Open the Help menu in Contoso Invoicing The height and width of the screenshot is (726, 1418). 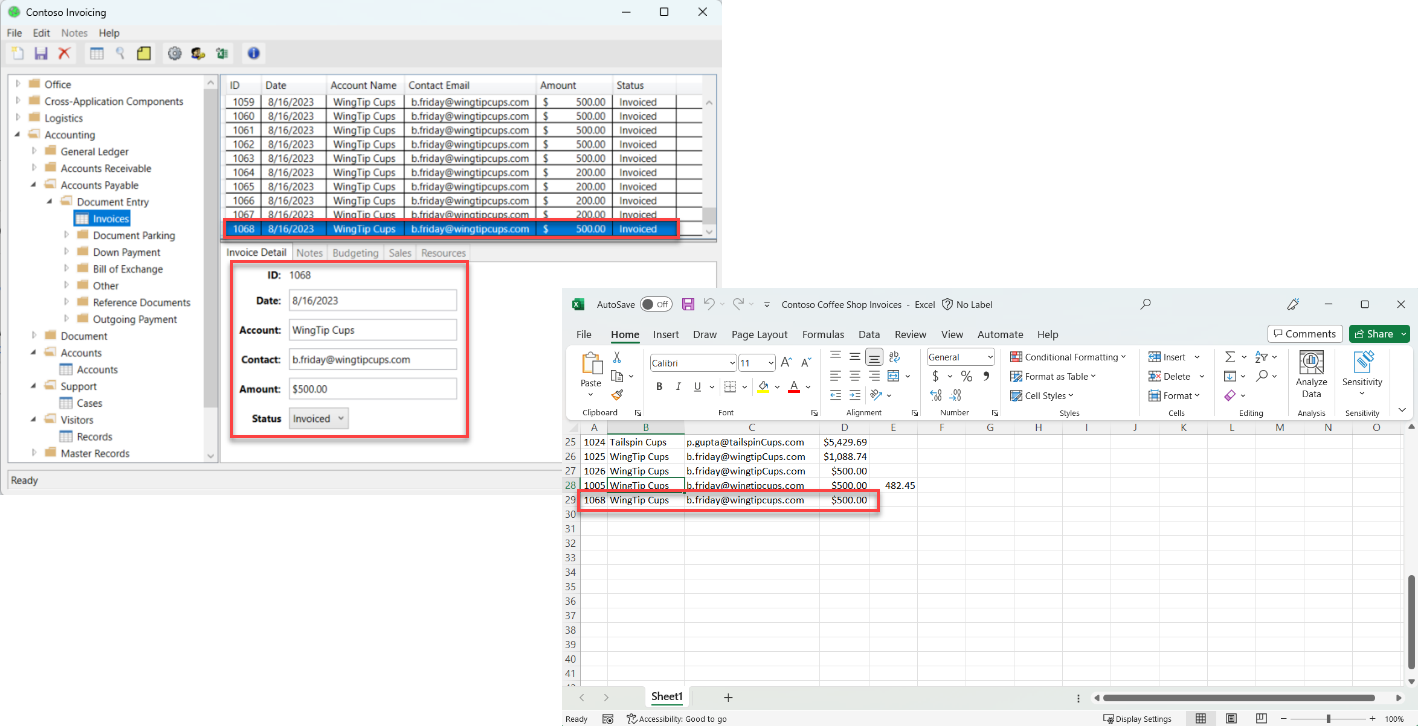[x=109, y=33]
